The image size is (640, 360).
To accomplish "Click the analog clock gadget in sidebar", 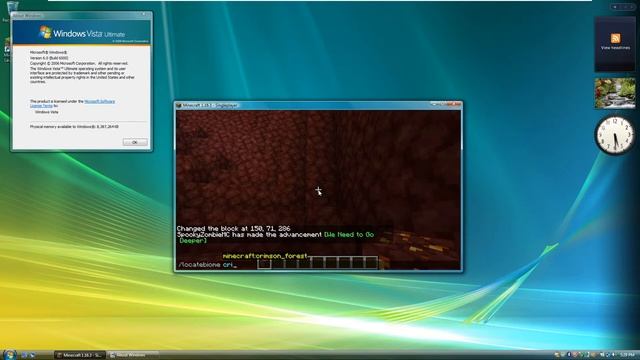I will [615, 135].
